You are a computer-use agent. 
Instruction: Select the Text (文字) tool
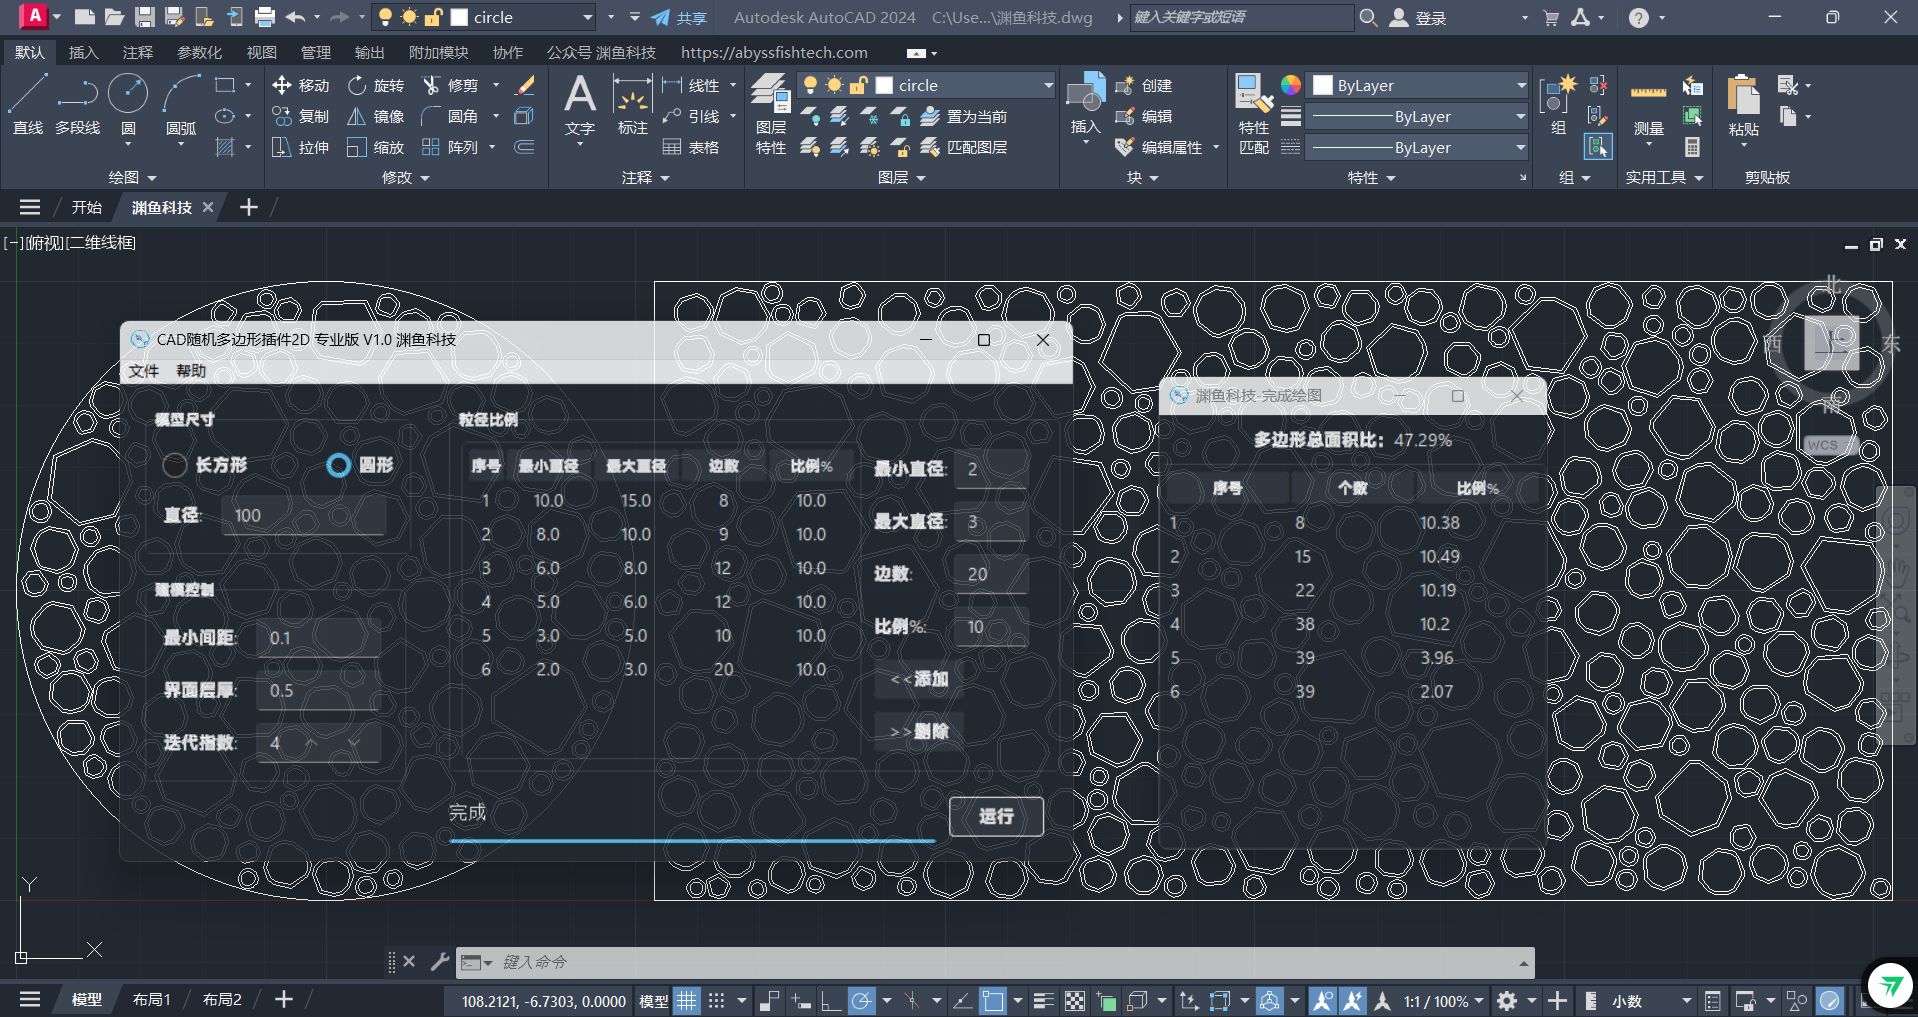click(579, 106)
